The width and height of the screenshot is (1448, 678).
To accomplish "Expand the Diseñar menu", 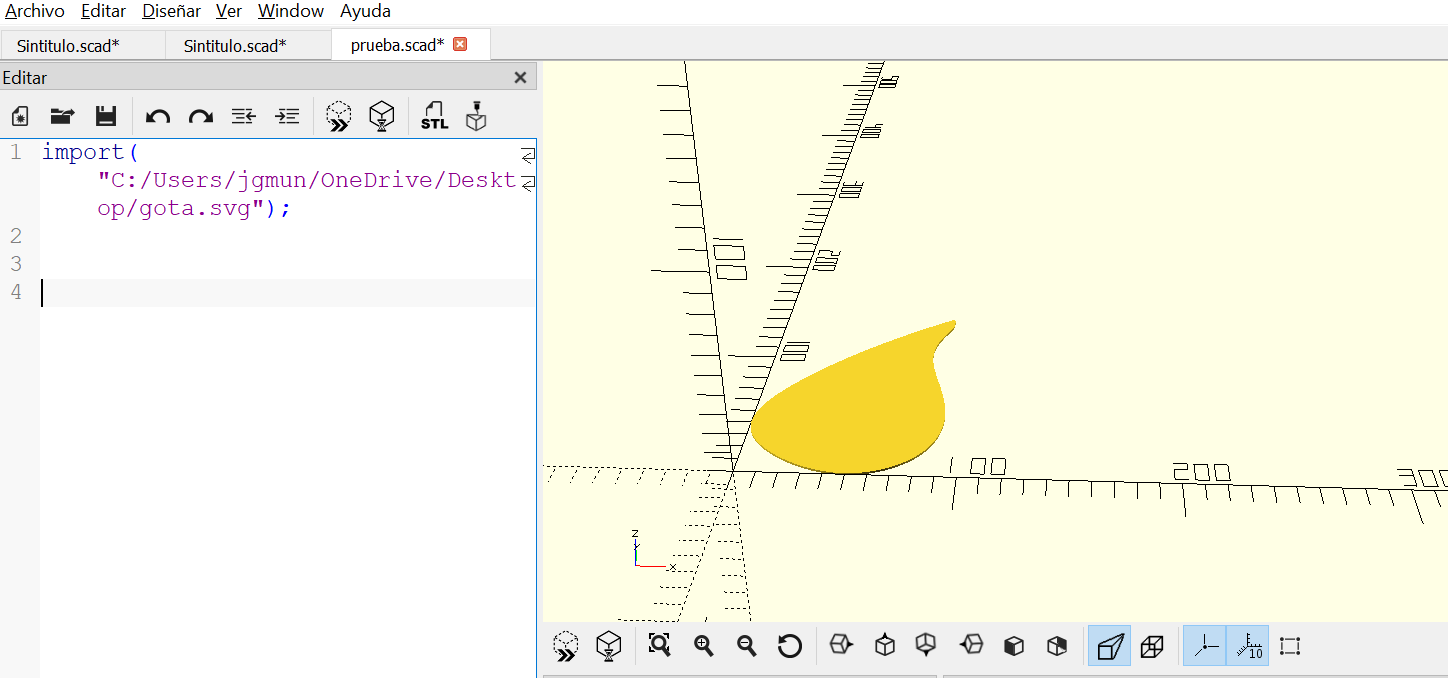I will 171,11.
